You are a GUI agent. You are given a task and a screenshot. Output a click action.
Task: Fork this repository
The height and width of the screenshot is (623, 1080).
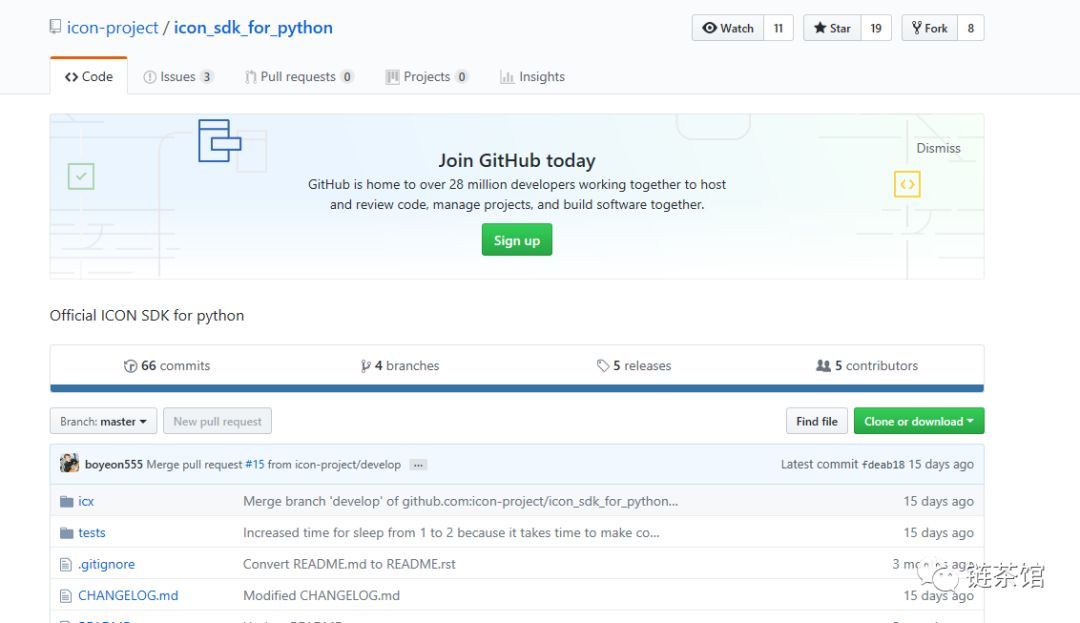(929, 28)
